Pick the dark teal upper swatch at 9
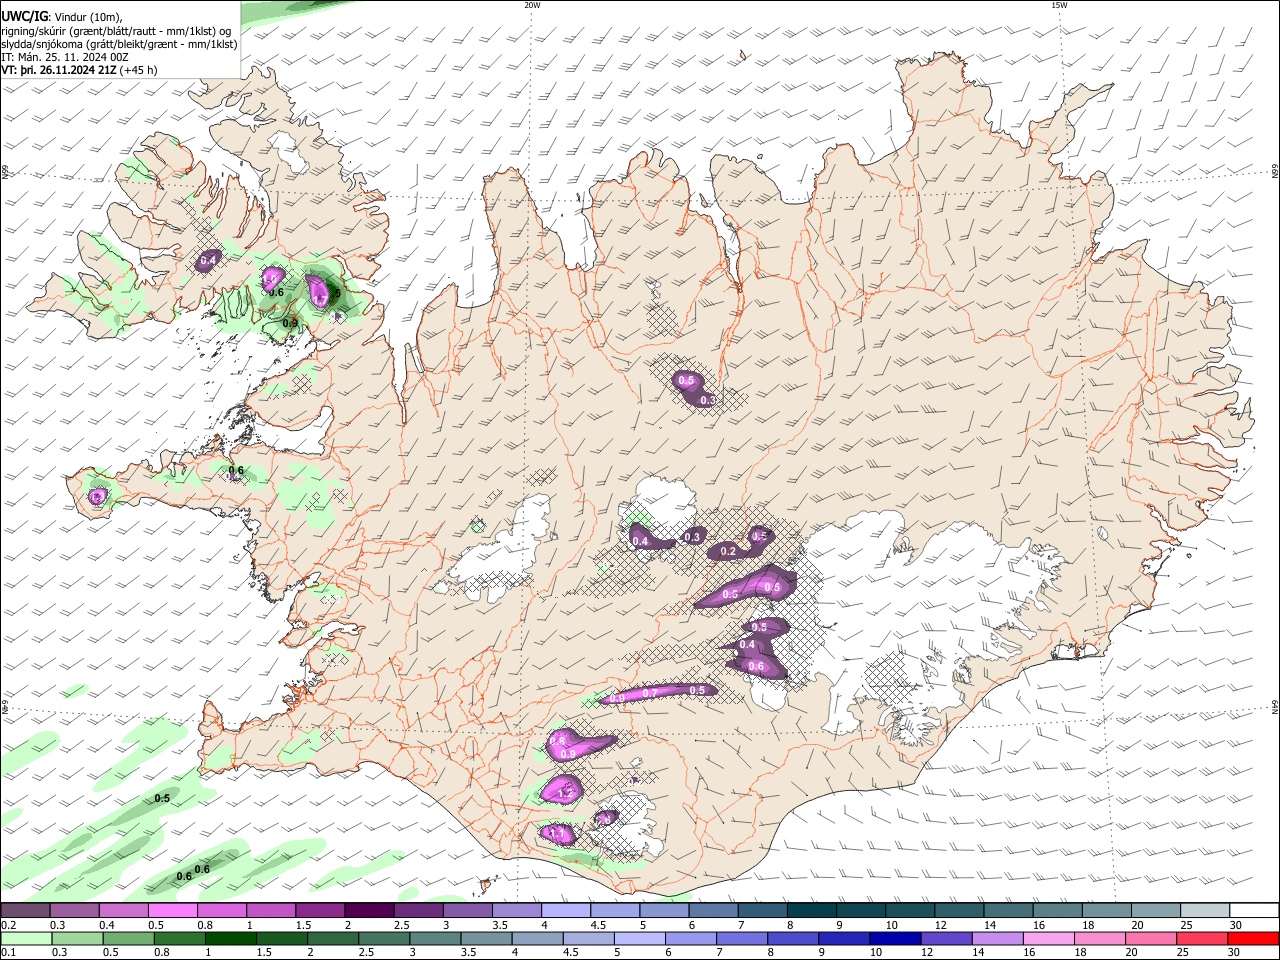This screenshot has height=960, width=1280. click(861, 910)
